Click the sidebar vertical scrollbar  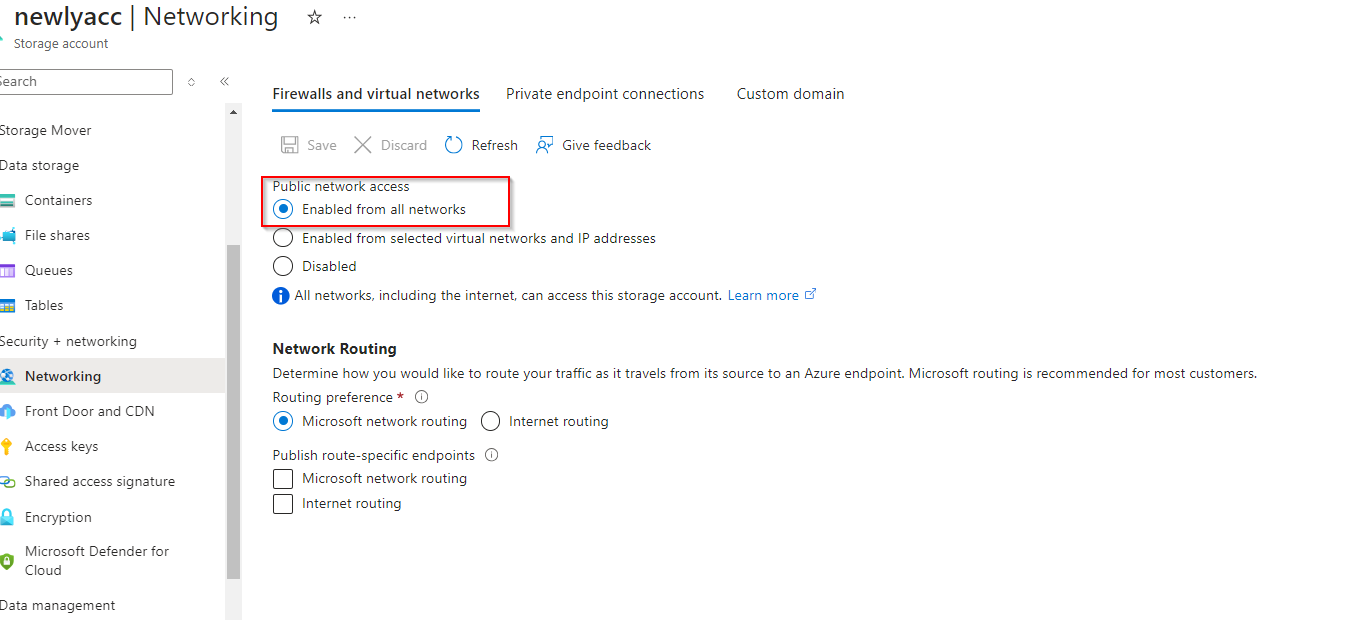[x=233, y=410]
